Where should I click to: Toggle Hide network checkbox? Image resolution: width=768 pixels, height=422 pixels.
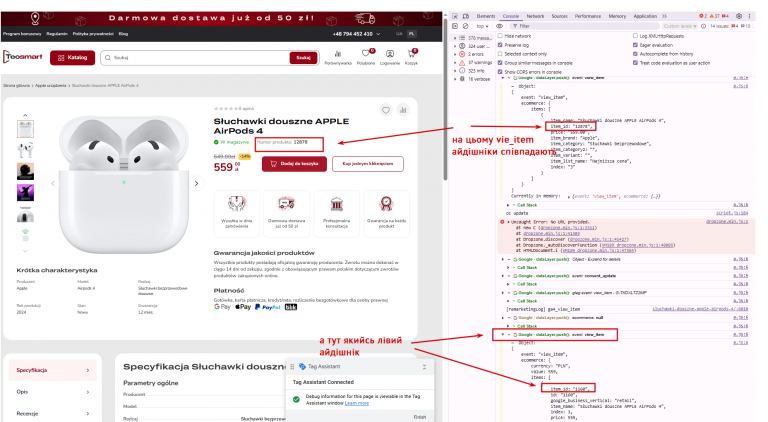[x=500, y=36]
